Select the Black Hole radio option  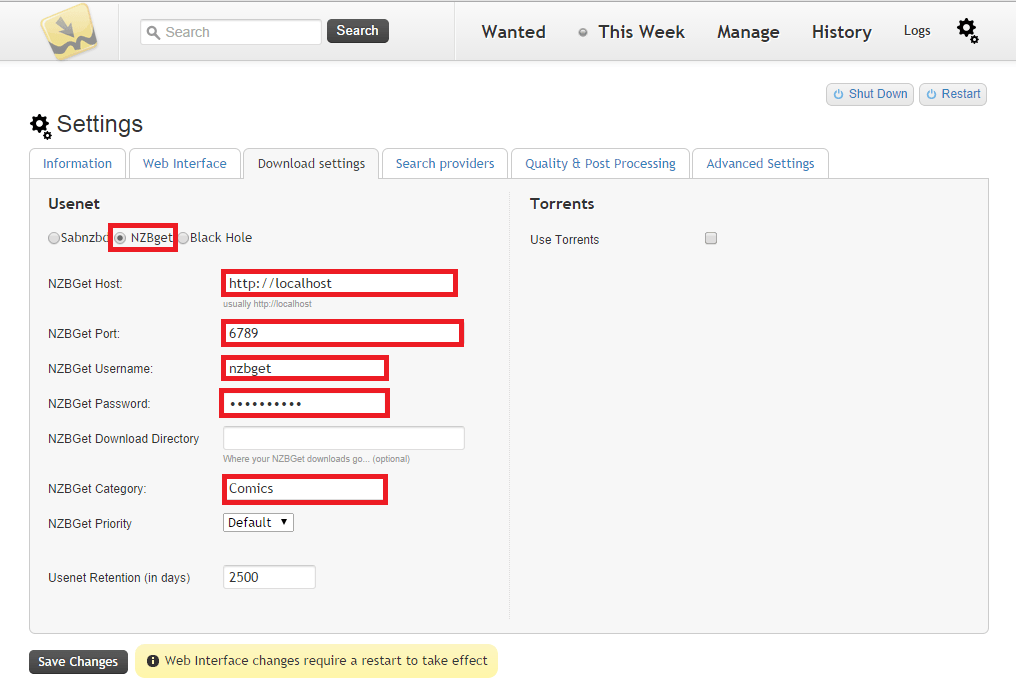tap(184, 239)
